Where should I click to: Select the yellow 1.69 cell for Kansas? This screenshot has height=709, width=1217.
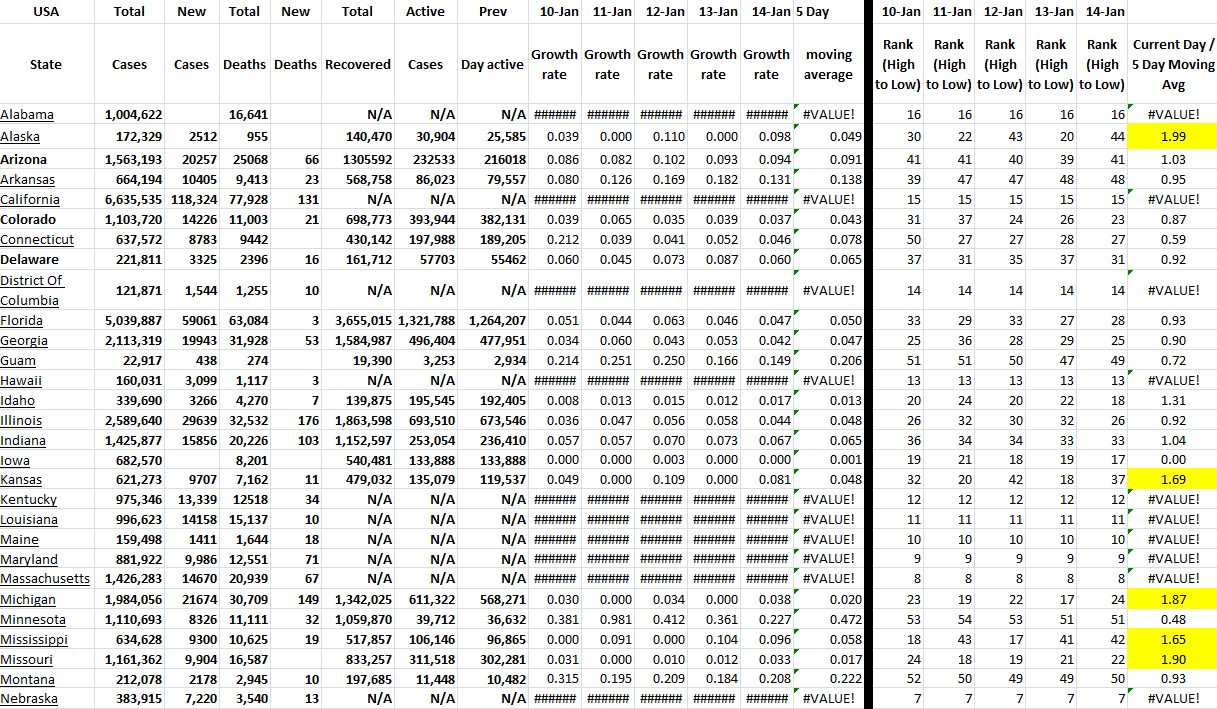click(1172, 480)
